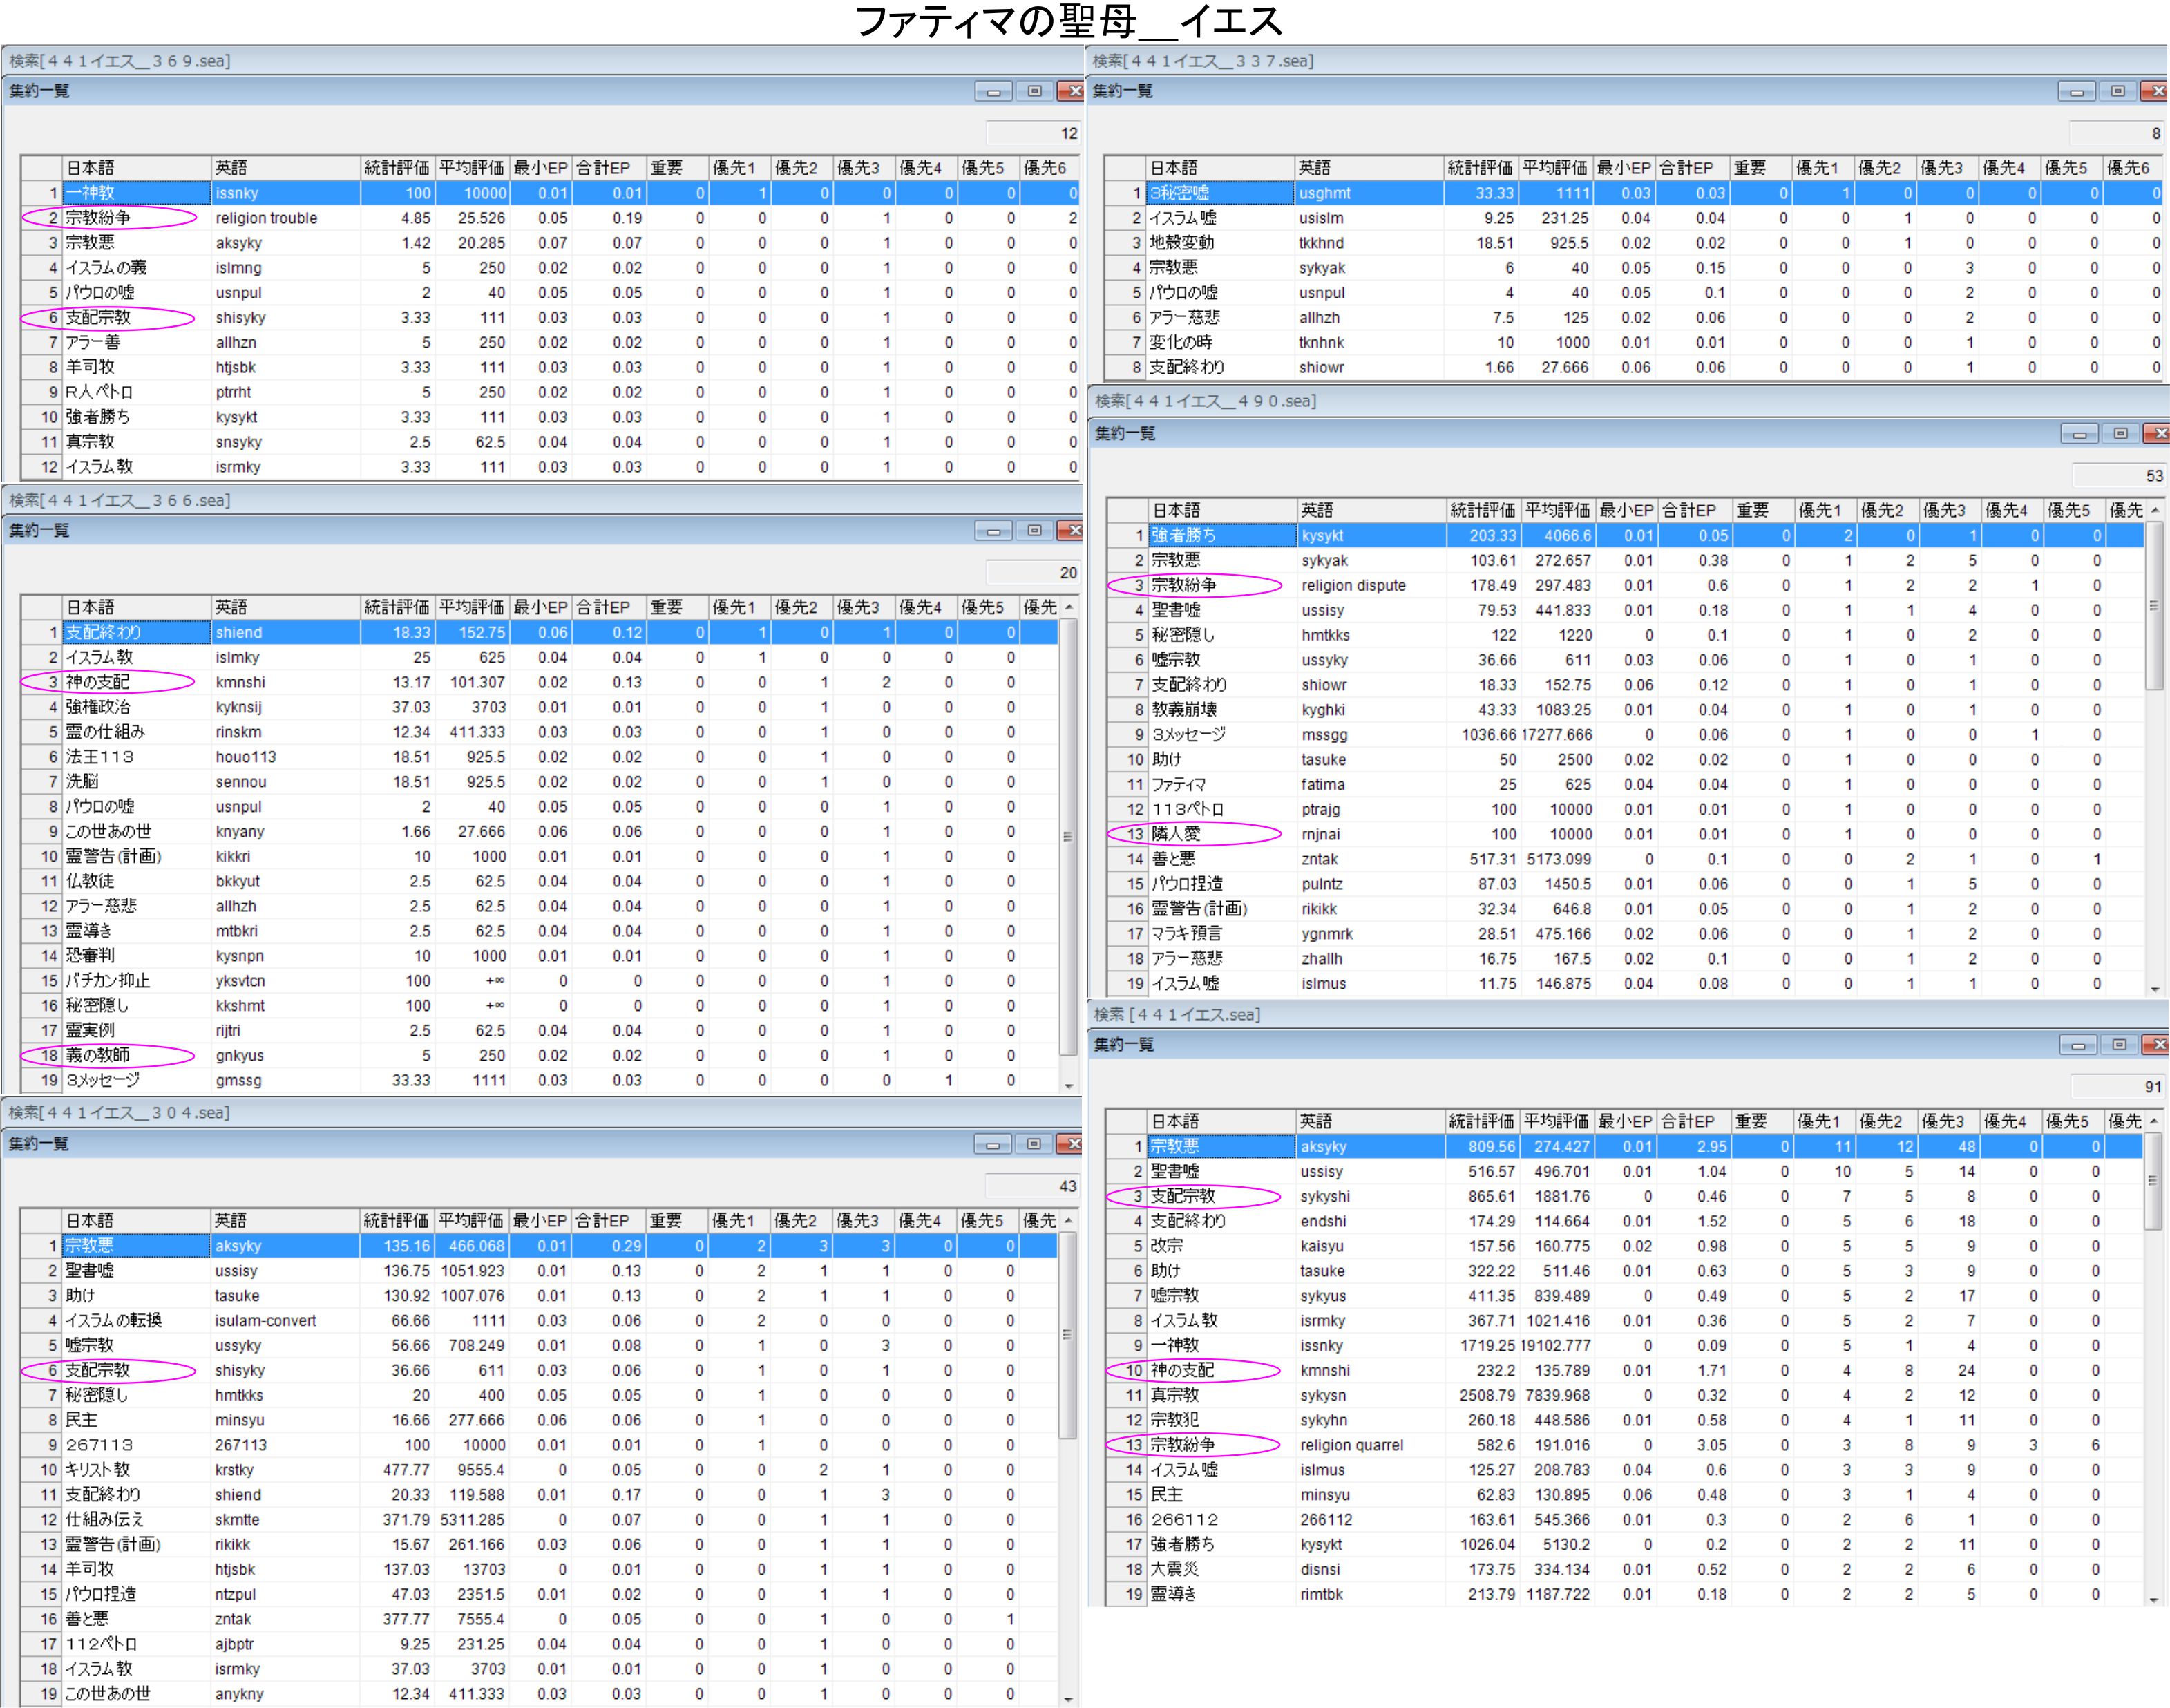
Task: Minimize the 441イエス_337.sea summary window
Action: point(2076,91)
